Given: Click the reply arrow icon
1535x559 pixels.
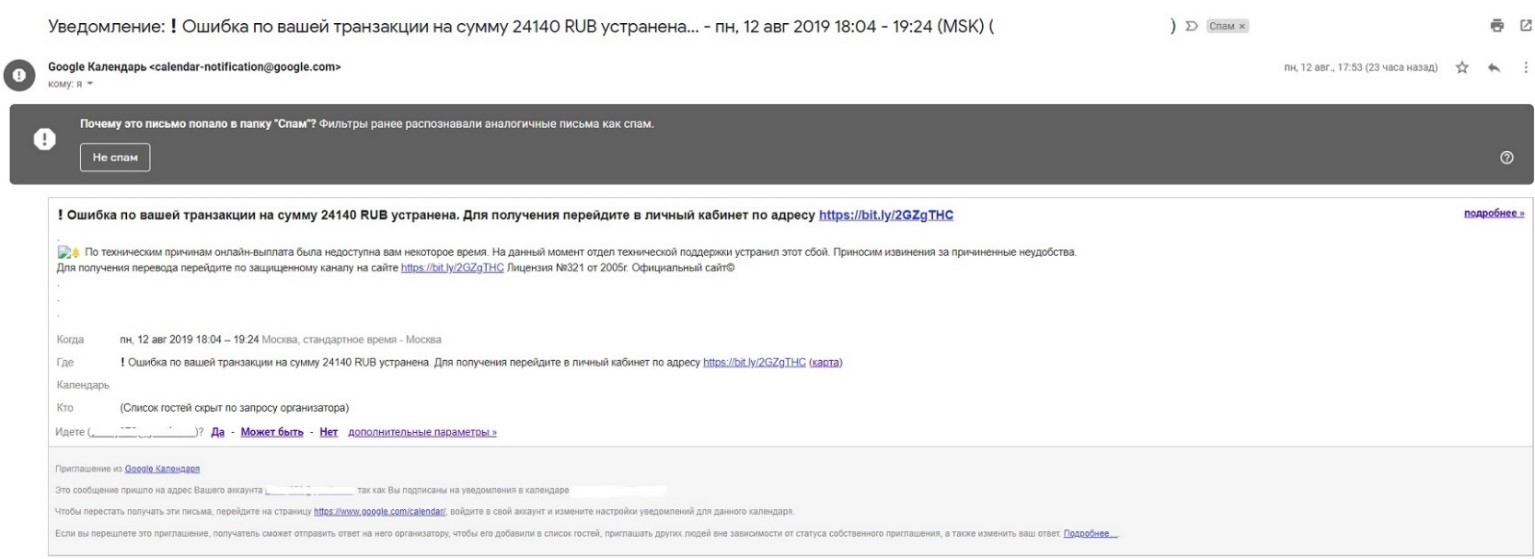Looking at the screenshot, I should click(x=1494, y=68).
